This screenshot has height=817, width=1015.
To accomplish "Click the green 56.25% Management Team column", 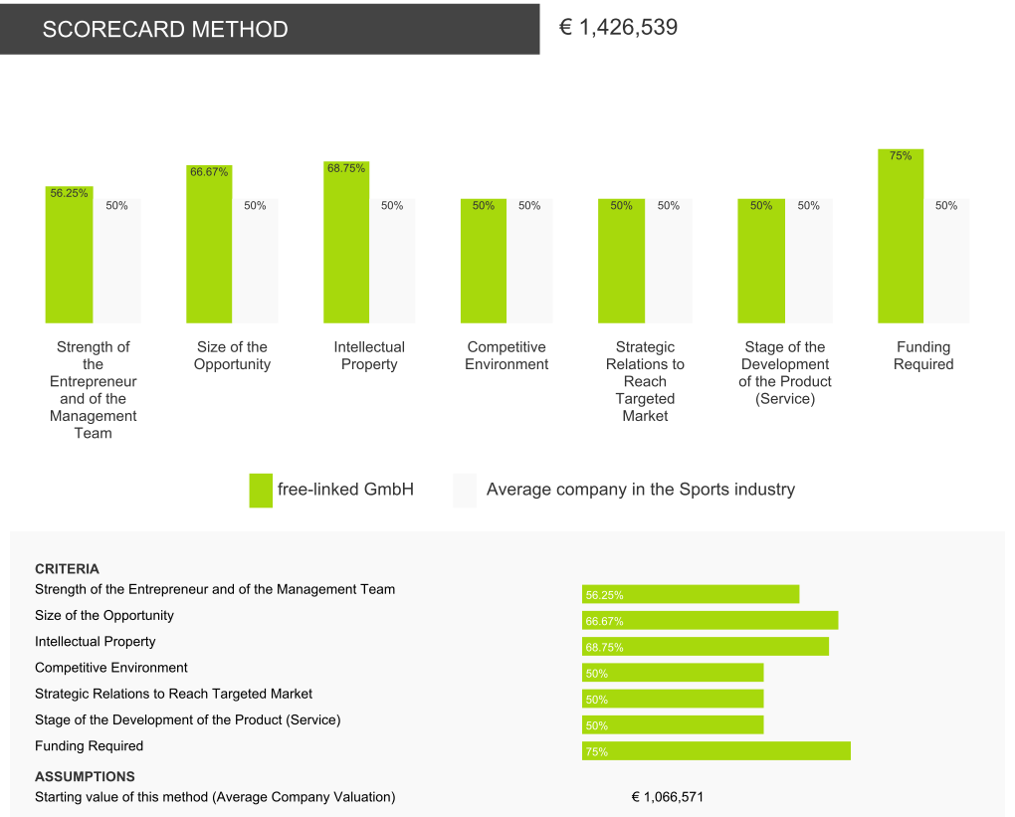I will click(69, 255).
